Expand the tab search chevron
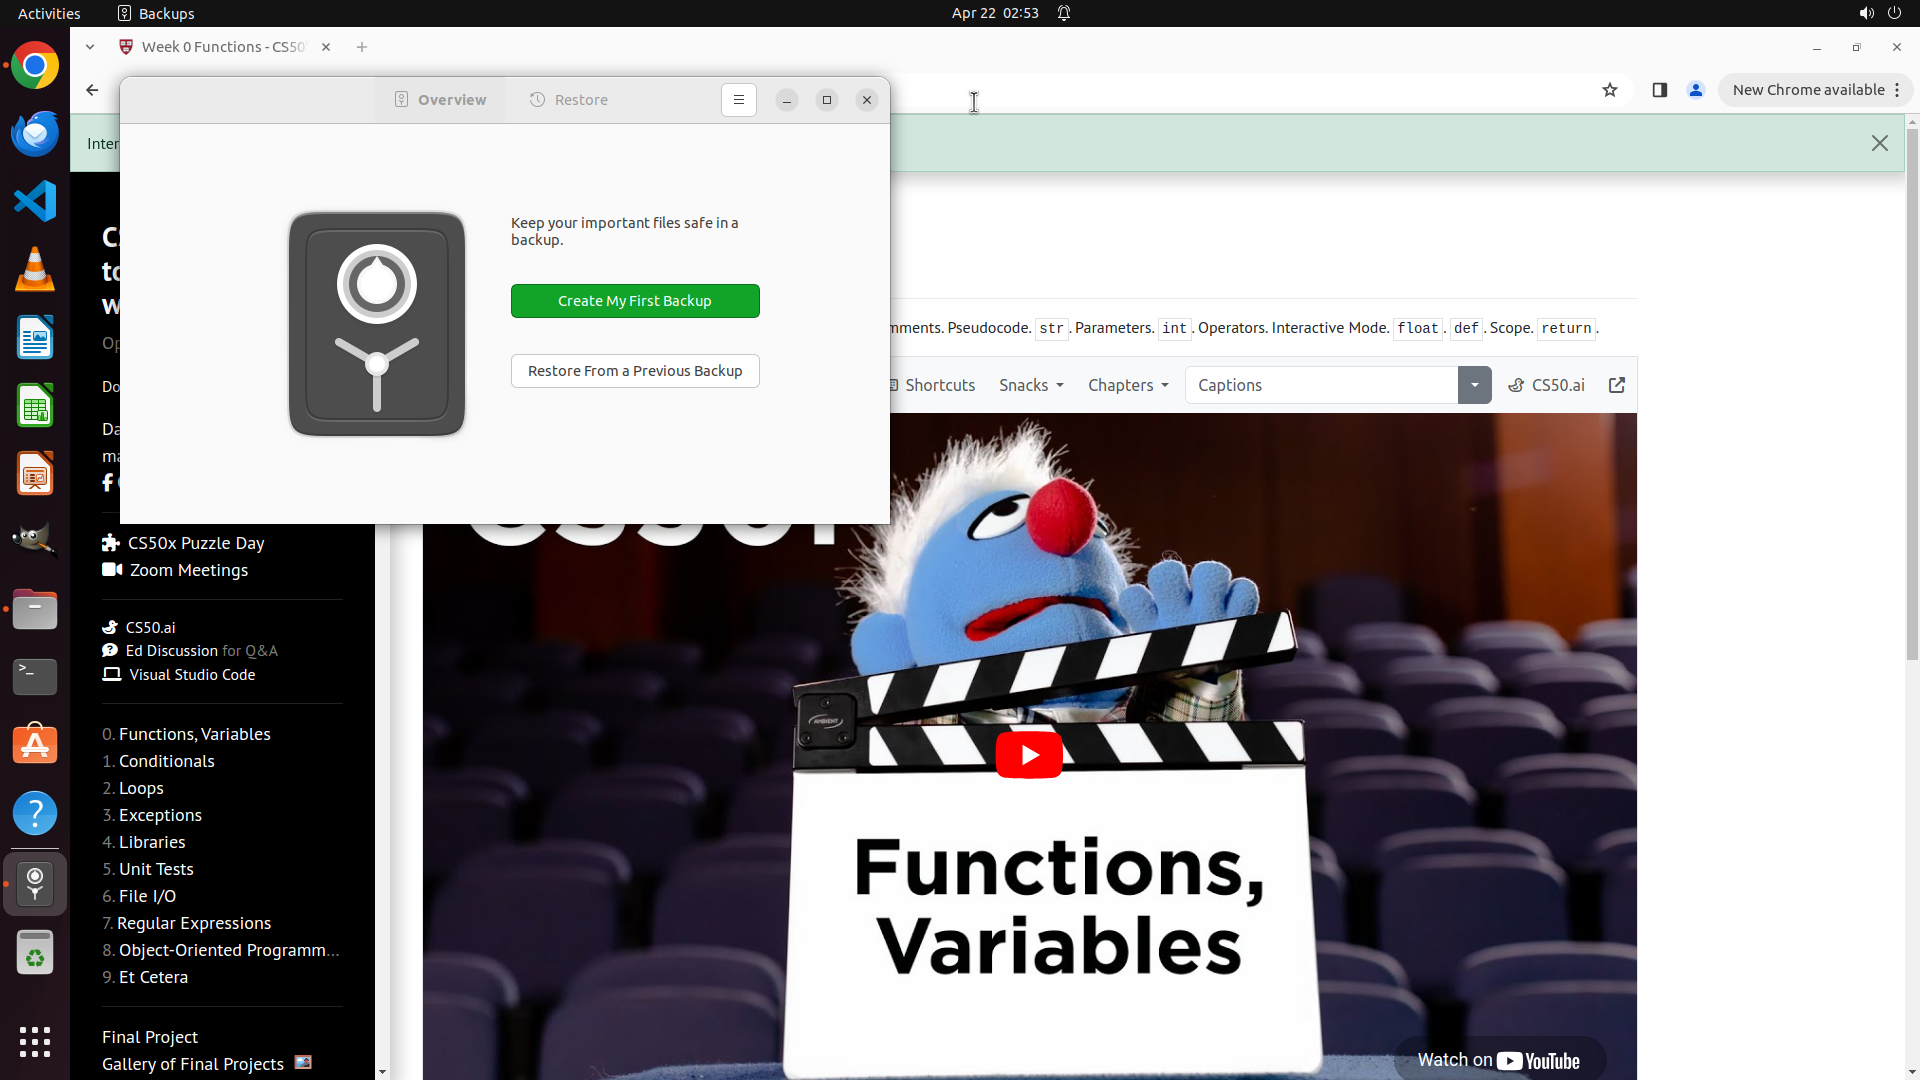This screenshot has height=1080, width=1920. [90, 47]
